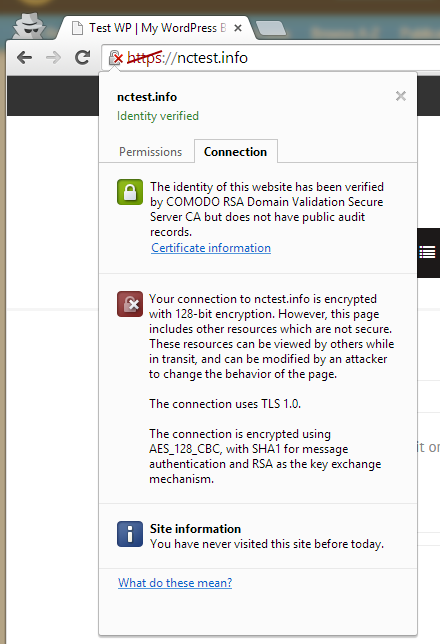This screenshot has height=644, width=440.
Task: Click the page document icon on tab
Action: [77, 28]
